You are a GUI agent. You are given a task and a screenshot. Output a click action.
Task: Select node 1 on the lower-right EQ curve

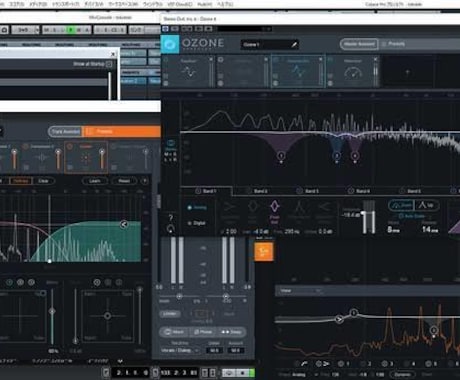[353, 312]
